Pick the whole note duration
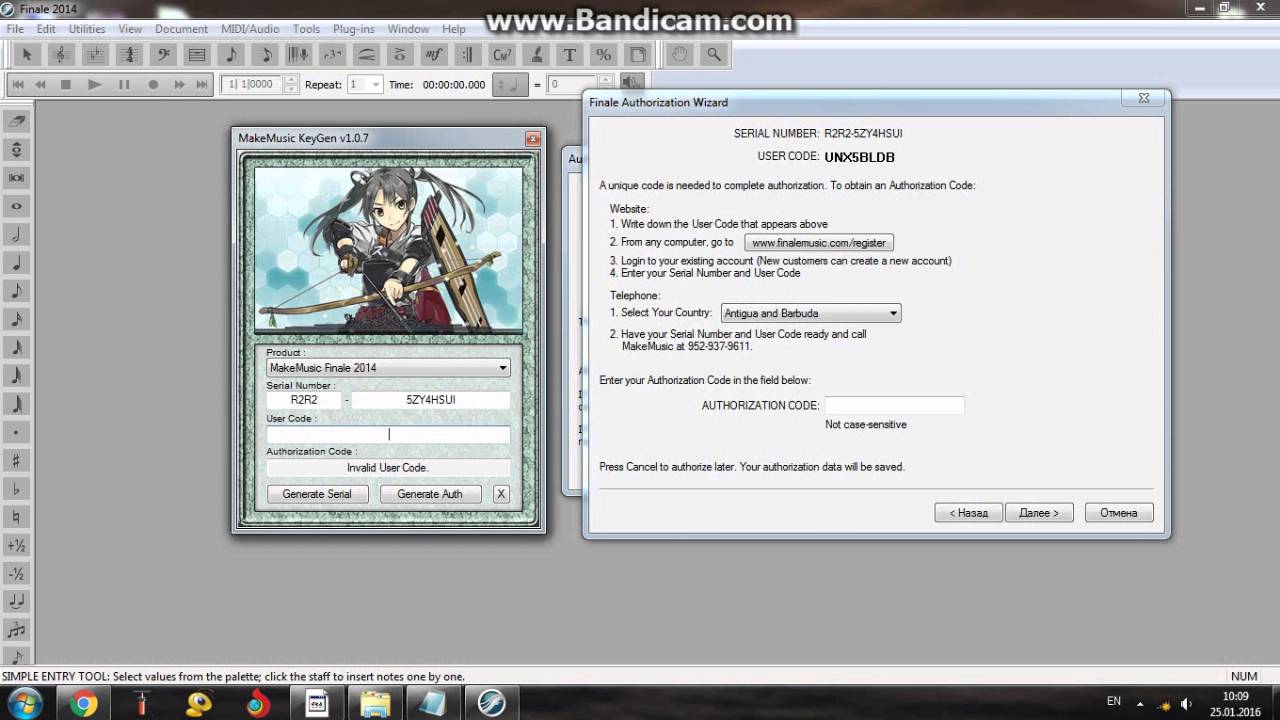The height and width of the screenshot is (720, 1280). (16, 207)
